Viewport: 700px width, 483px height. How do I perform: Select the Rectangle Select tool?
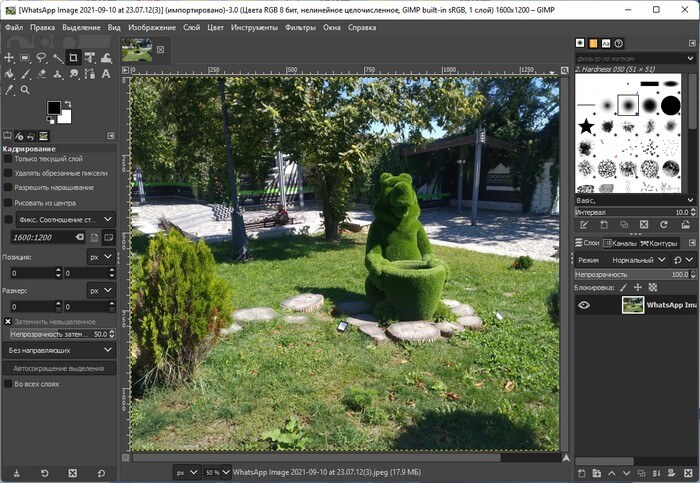click(x=26, y=58)
